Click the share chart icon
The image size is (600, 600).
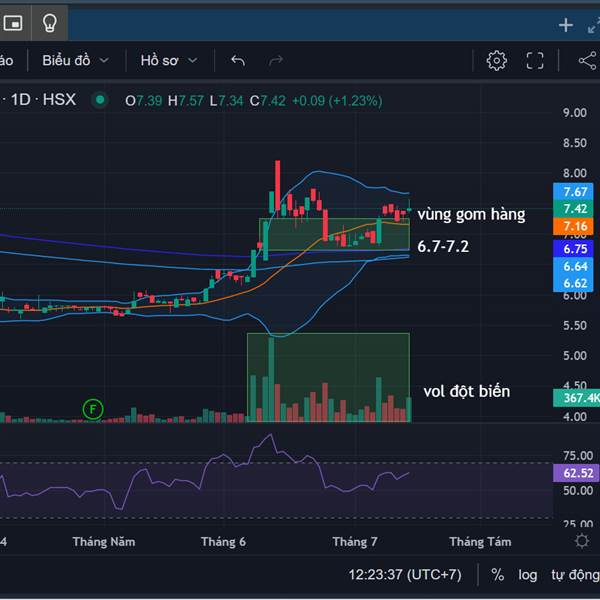click(588, 60)
